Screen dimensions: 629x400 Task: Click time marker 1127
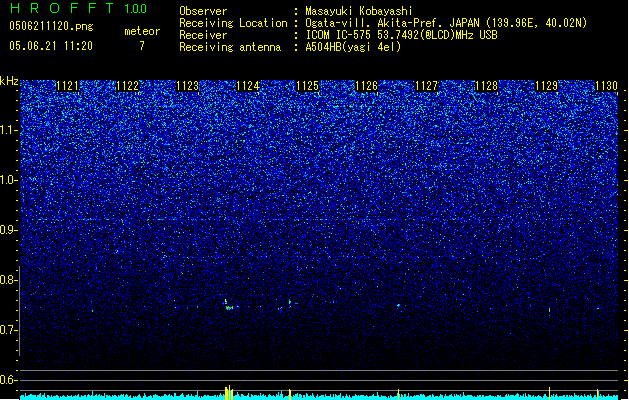point(426,86)
